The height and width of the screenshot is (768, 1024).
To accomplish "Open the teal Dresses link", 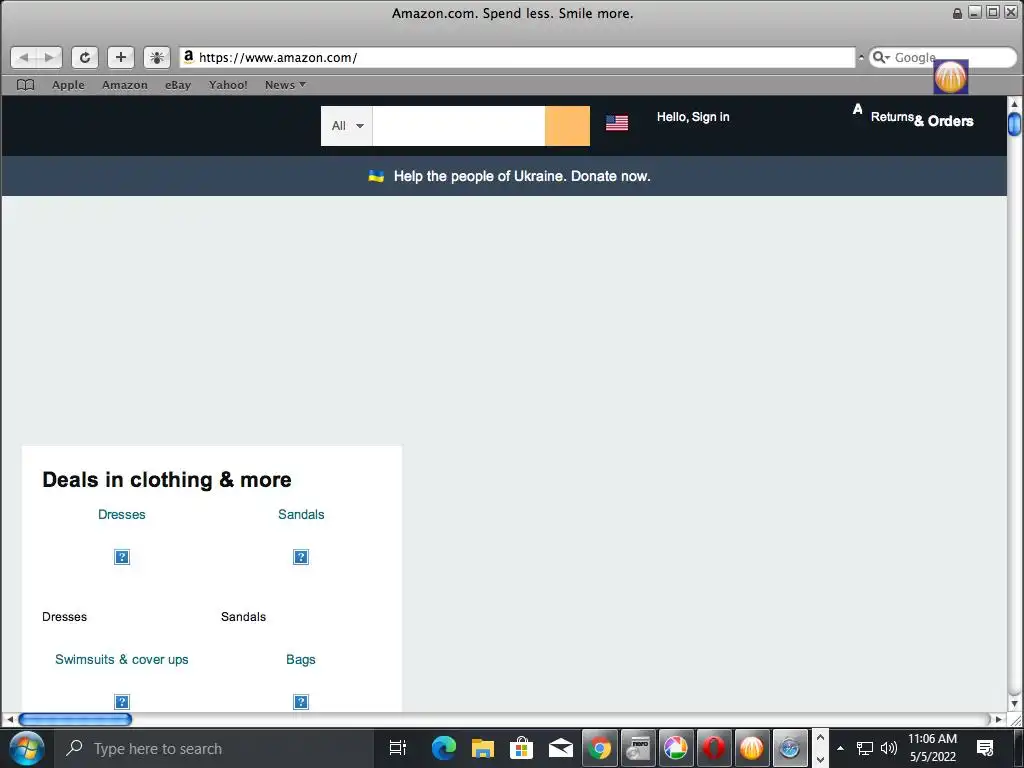I will tap(121, 515).
